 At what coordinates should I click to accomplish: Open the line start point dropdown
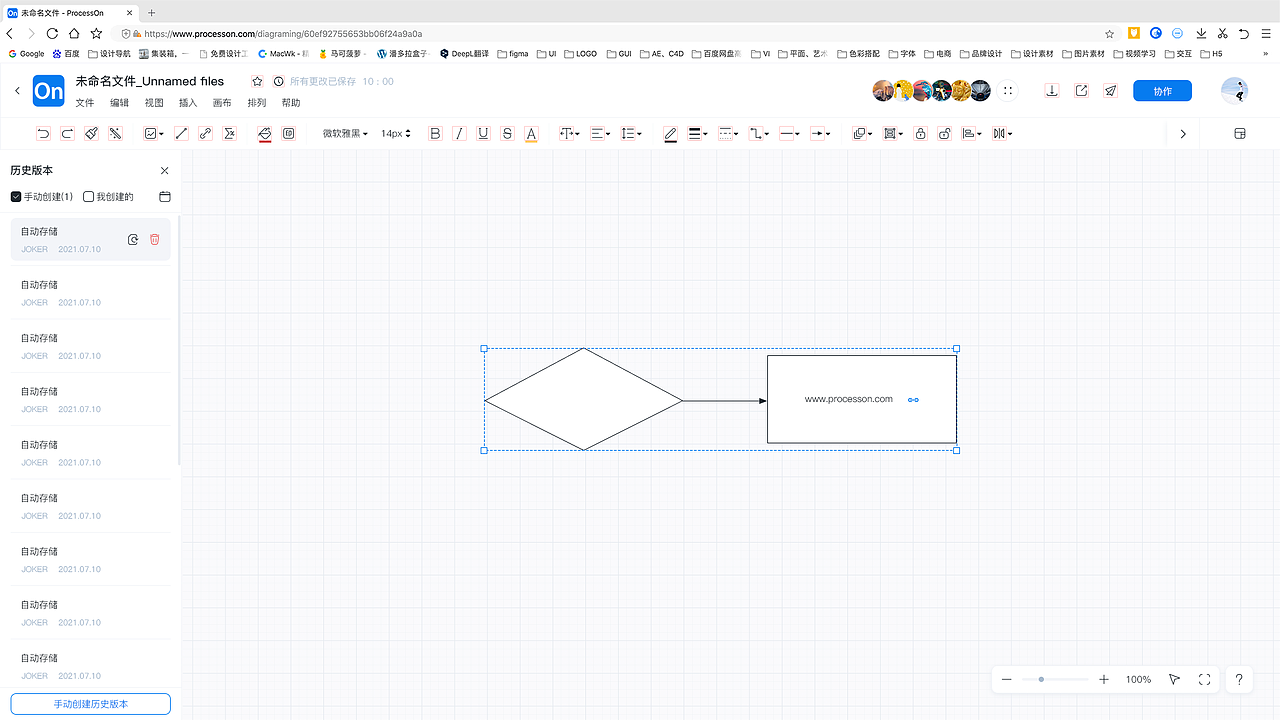(790, 133)
